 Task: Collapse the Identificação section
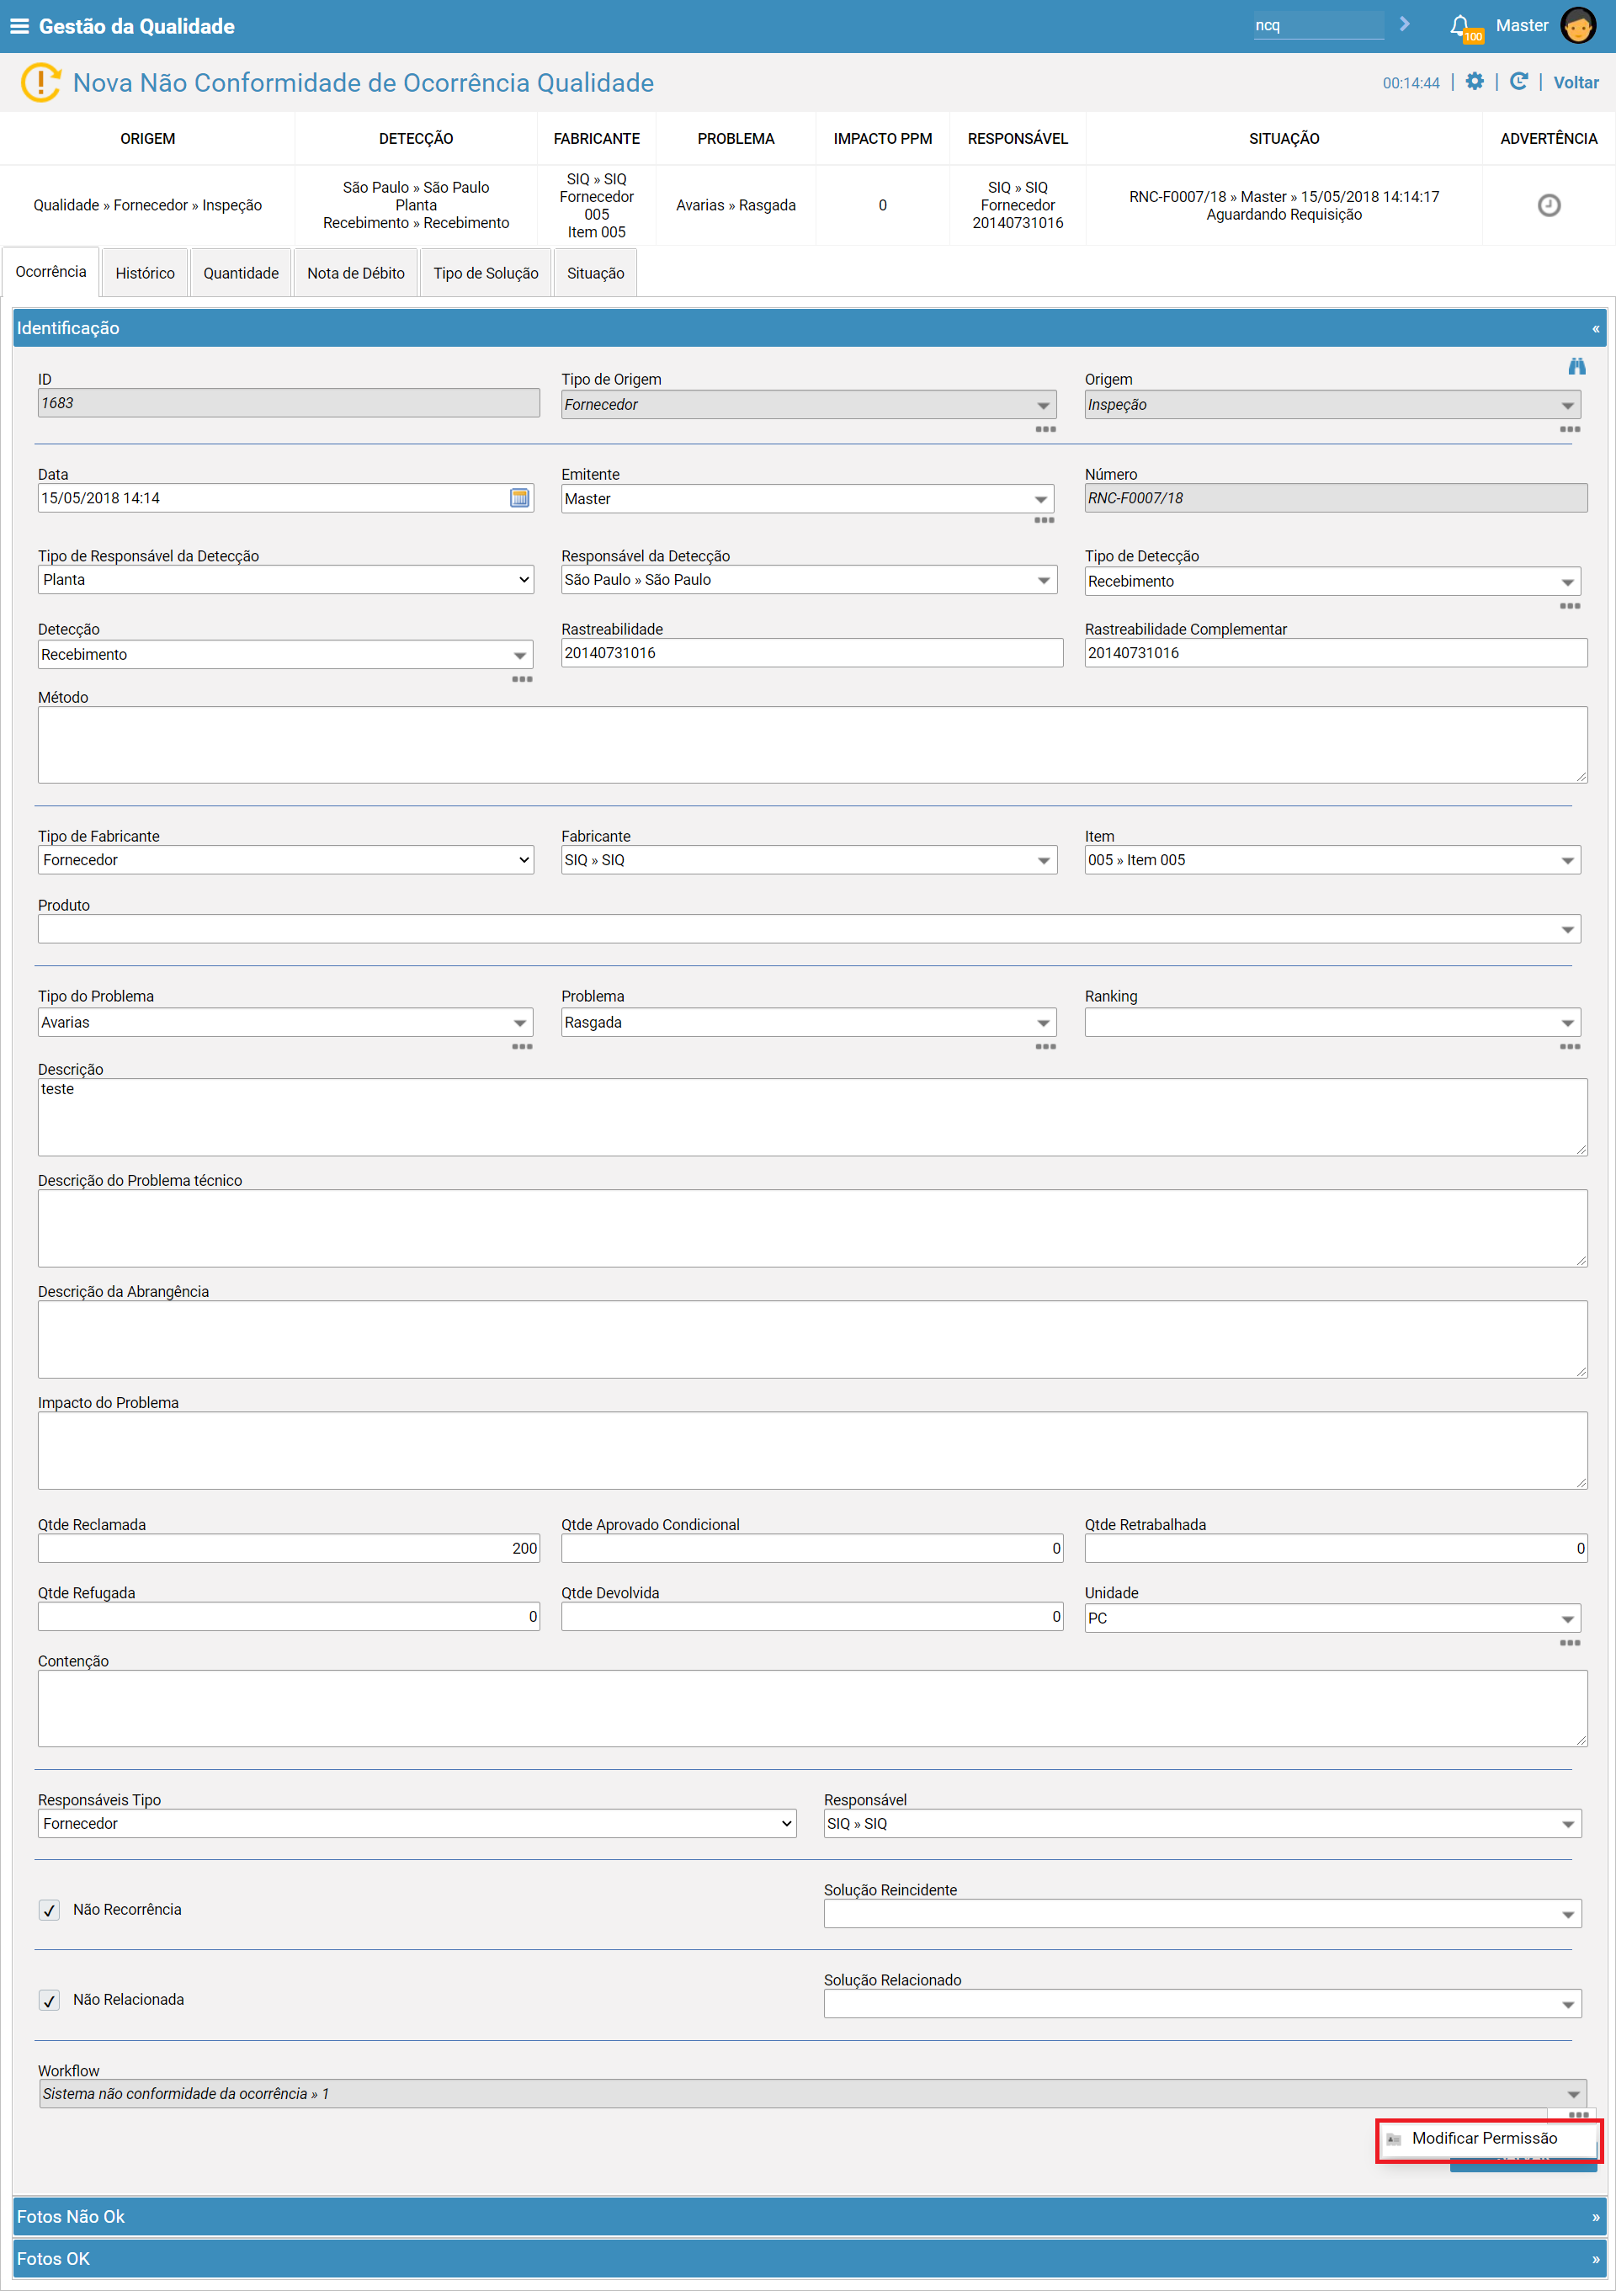pyautogui.click(x=1595, y=329)
